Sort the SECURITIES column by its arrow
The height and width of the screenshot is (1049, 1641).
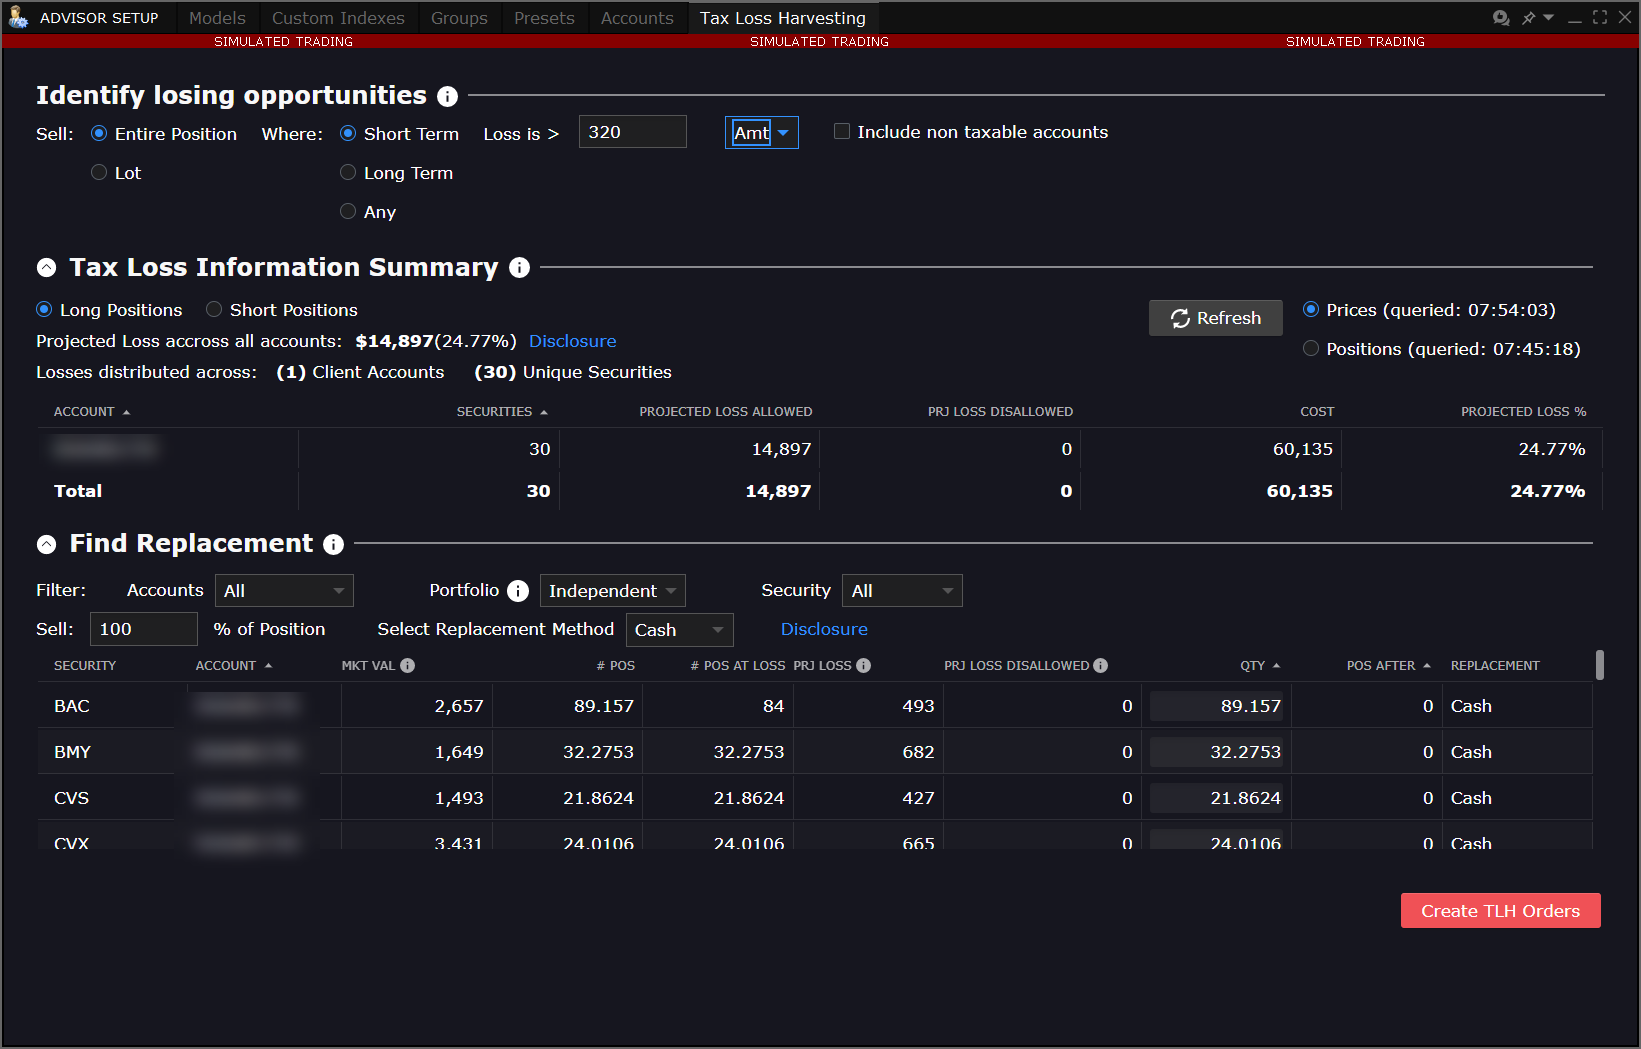pos(544,411)
